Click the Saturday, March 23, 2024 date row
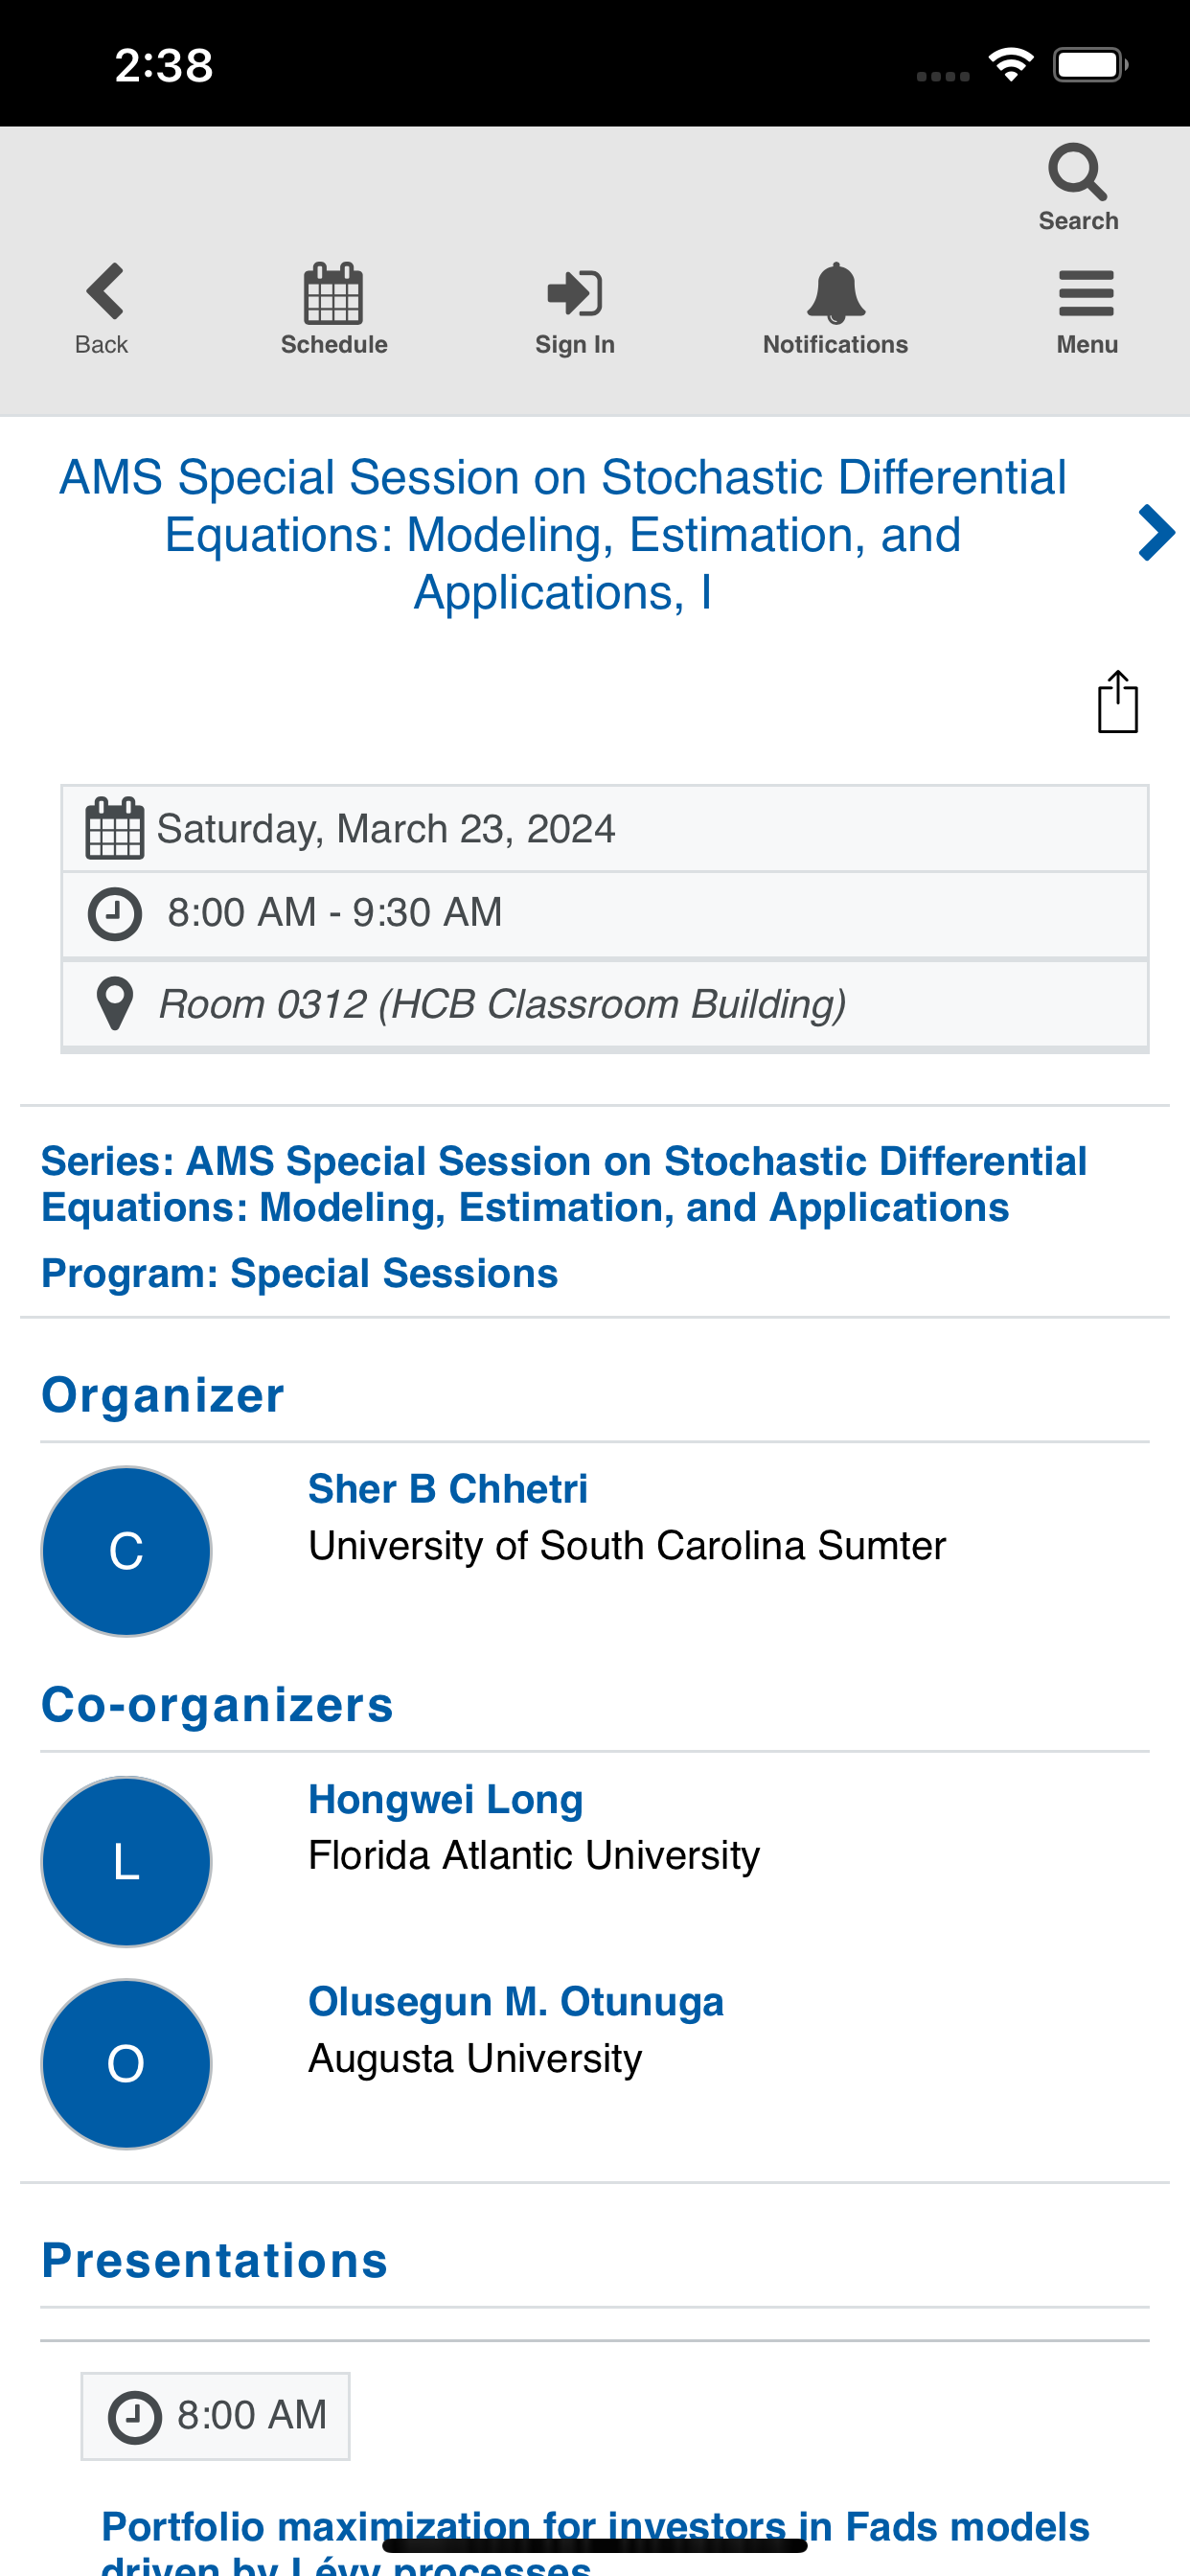This screenshot has height=2576, width=1190. point(604,829)
